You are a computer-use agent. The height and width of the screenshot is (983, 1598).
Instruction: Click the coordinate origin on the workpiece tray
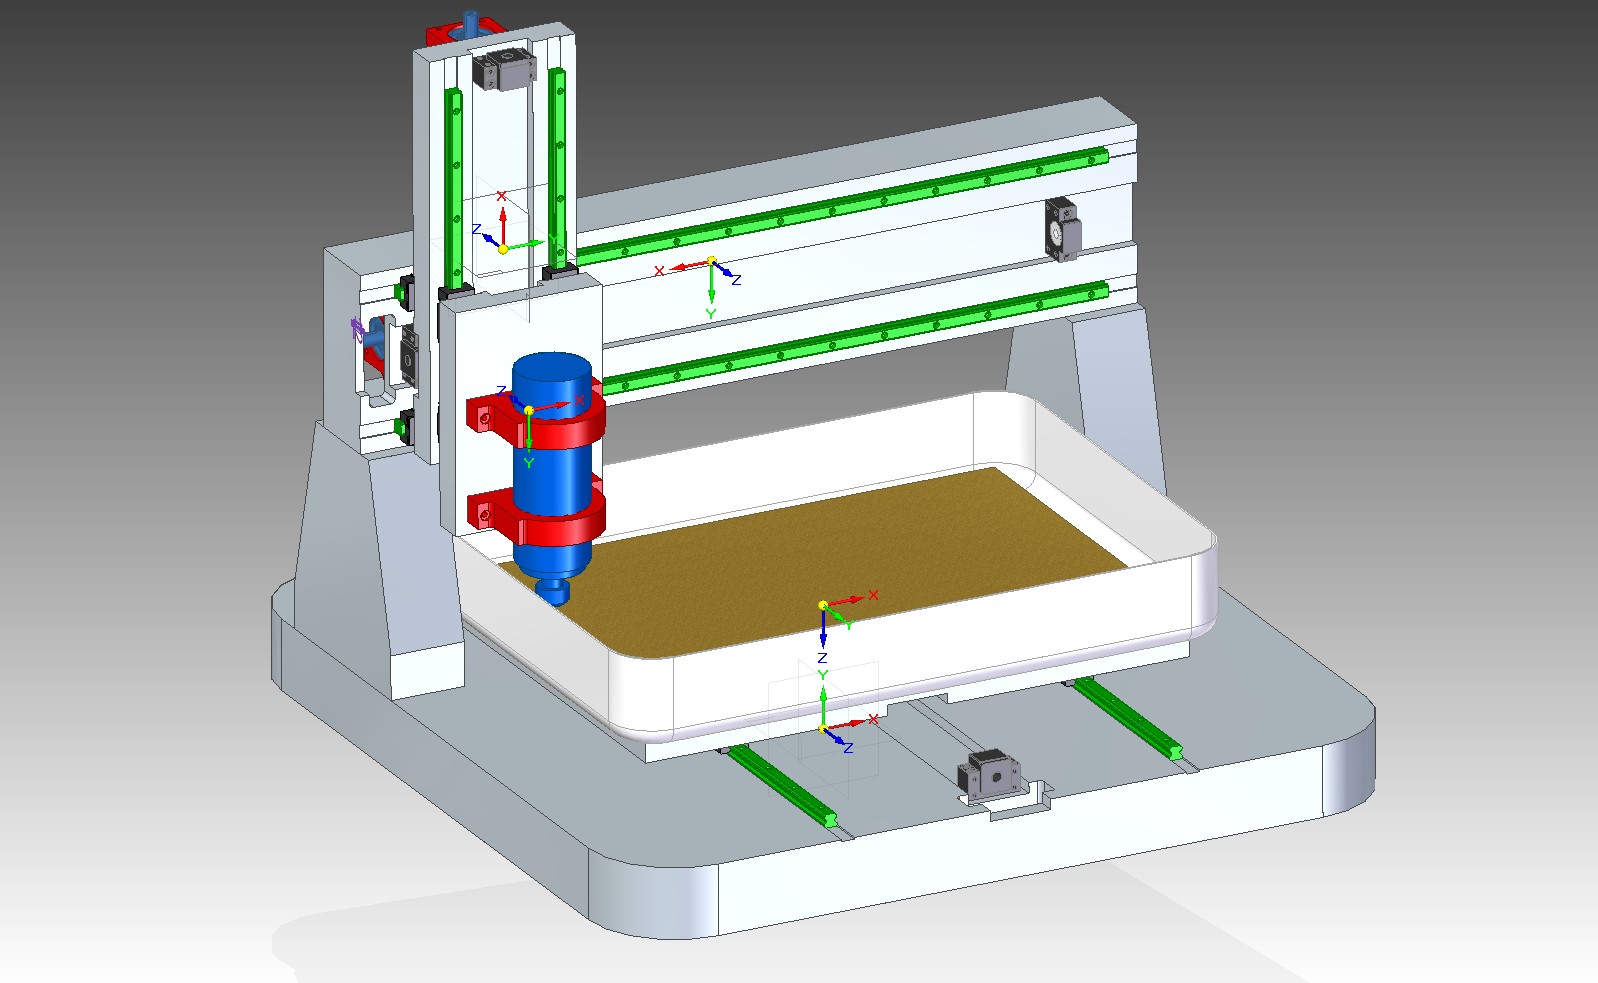point(823,605)
